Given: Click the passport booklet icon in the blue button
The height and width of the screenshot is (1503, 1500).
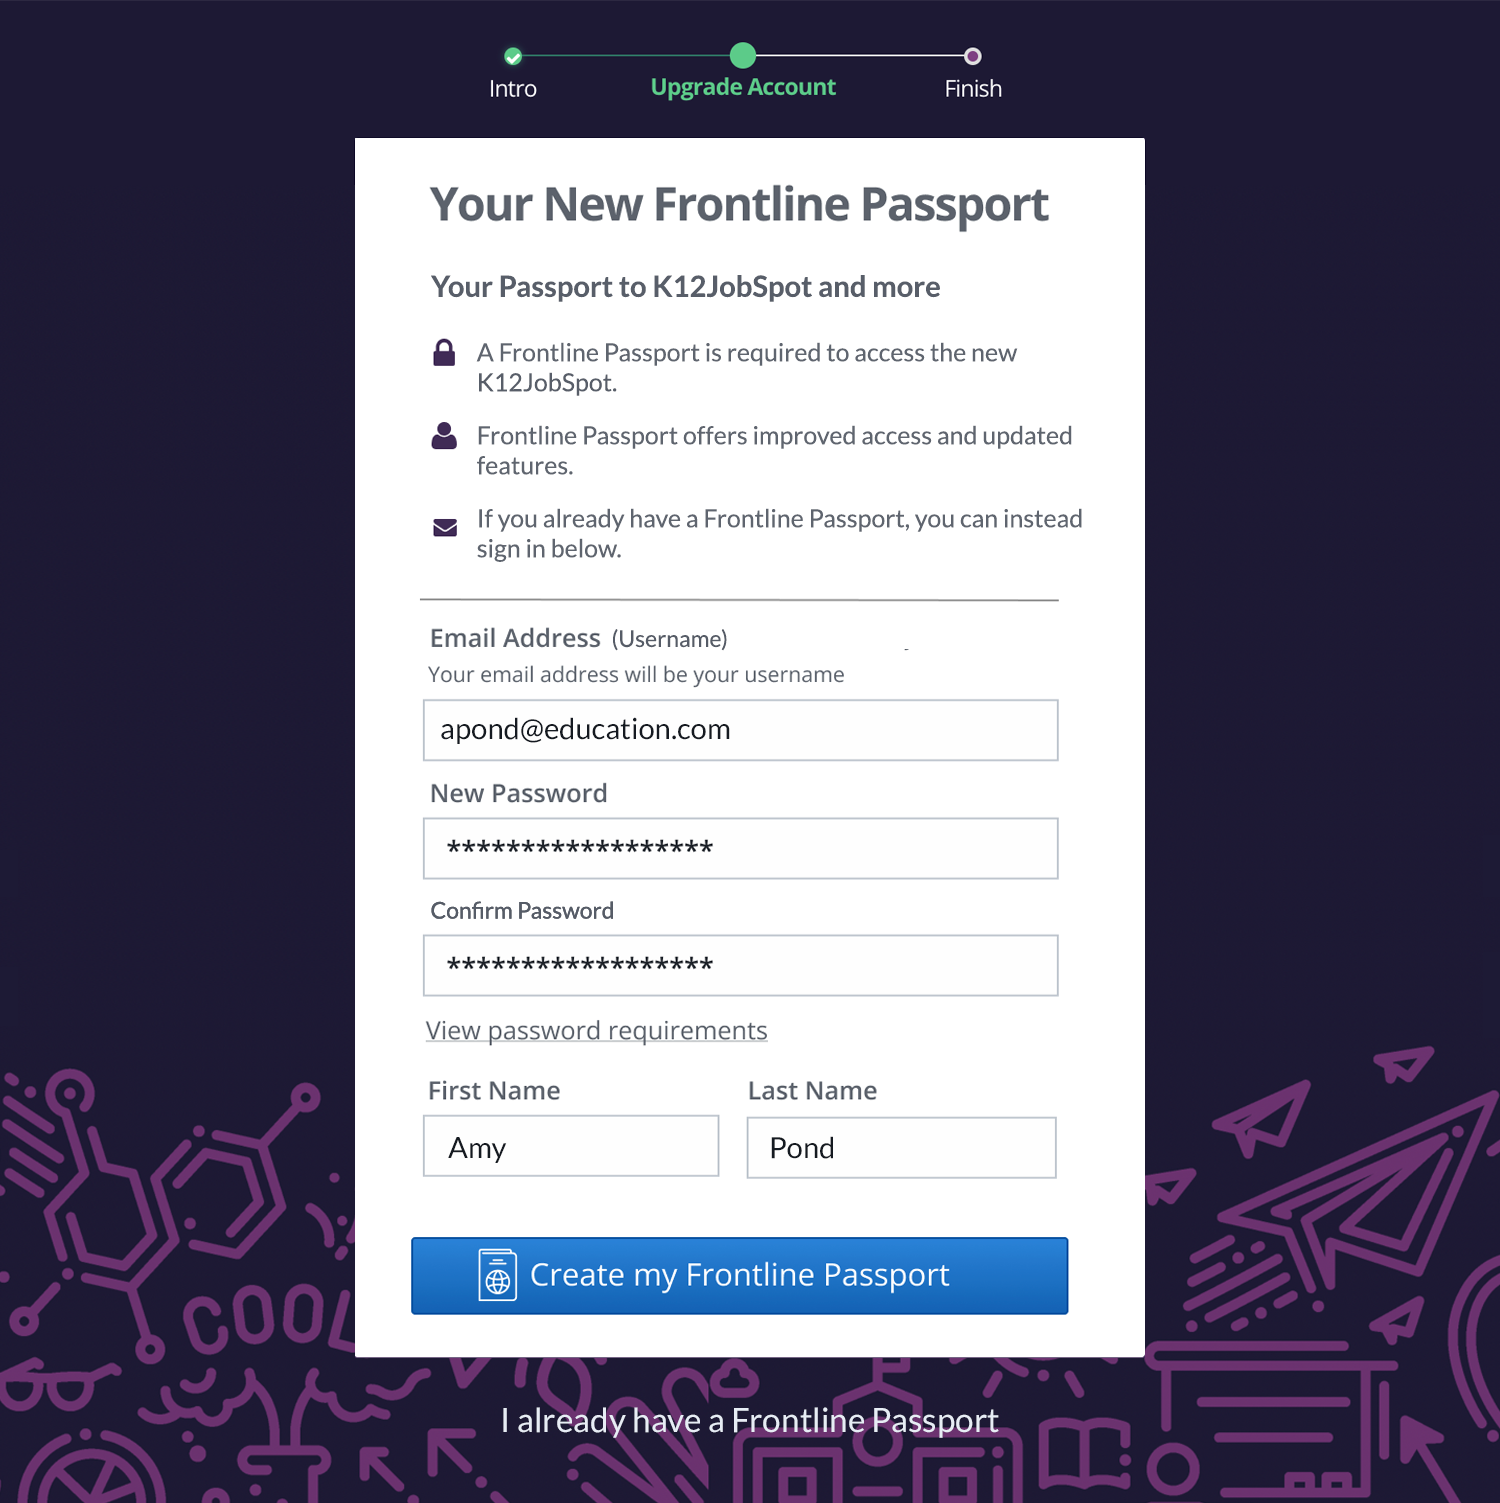Looking at the screenshot, I should (x=498, y=1275).
